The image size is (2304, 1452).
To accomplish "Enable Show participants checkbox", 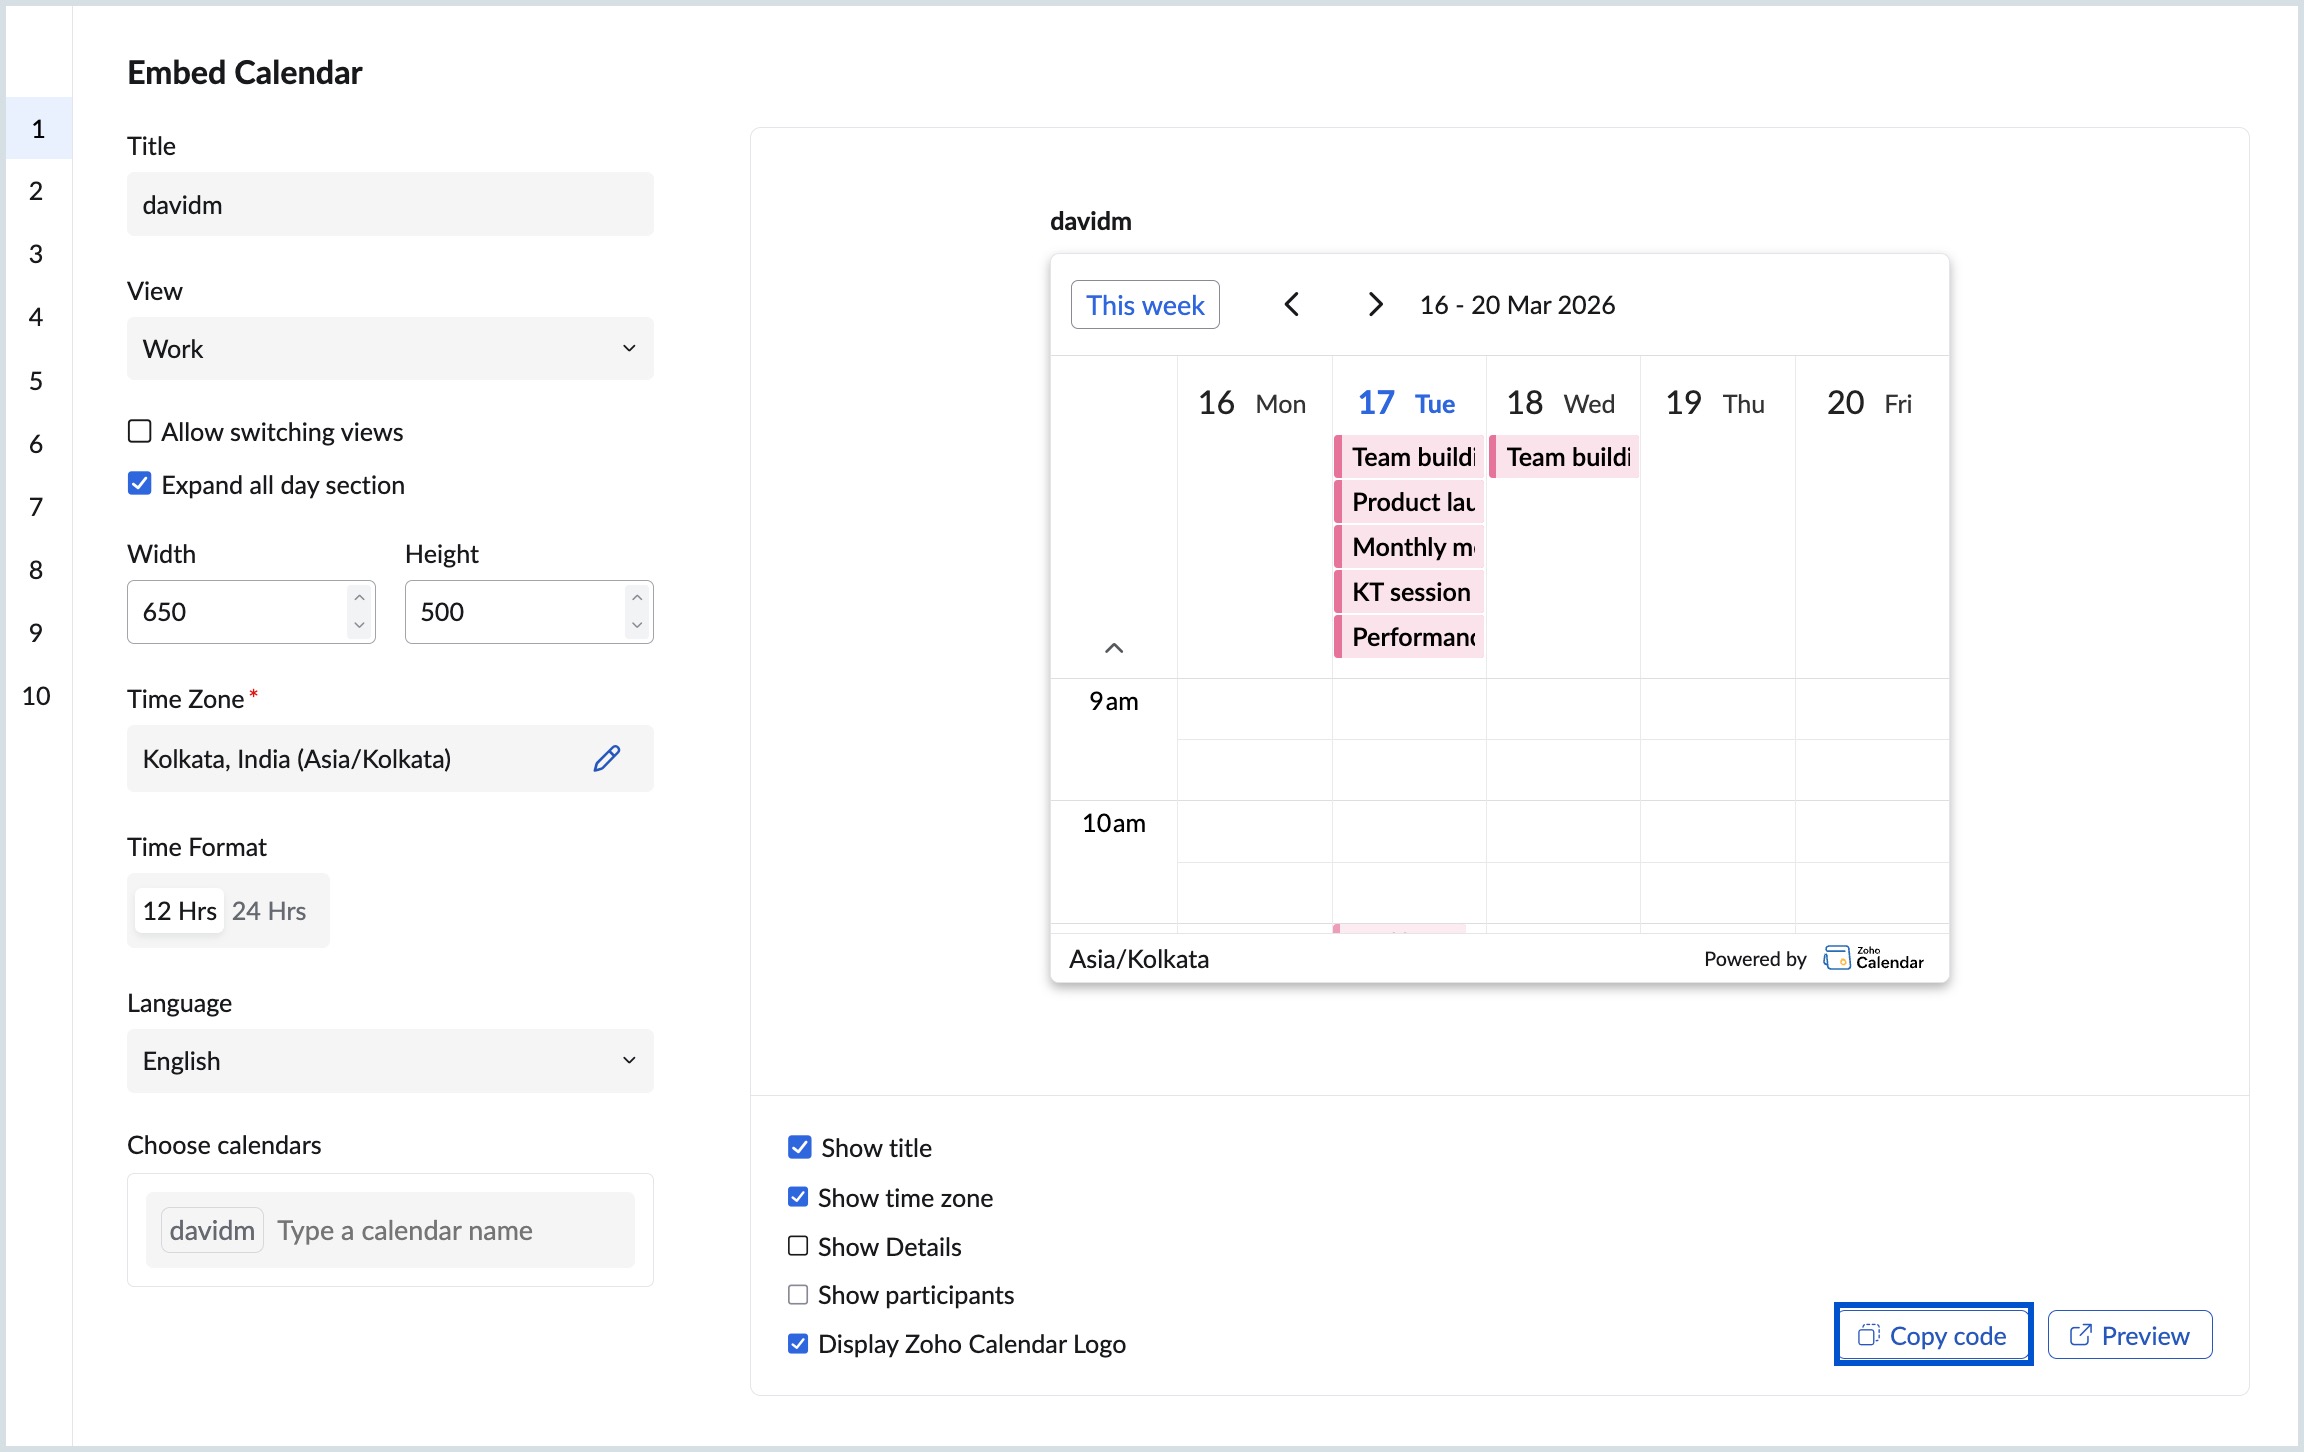I will 798,1294.
